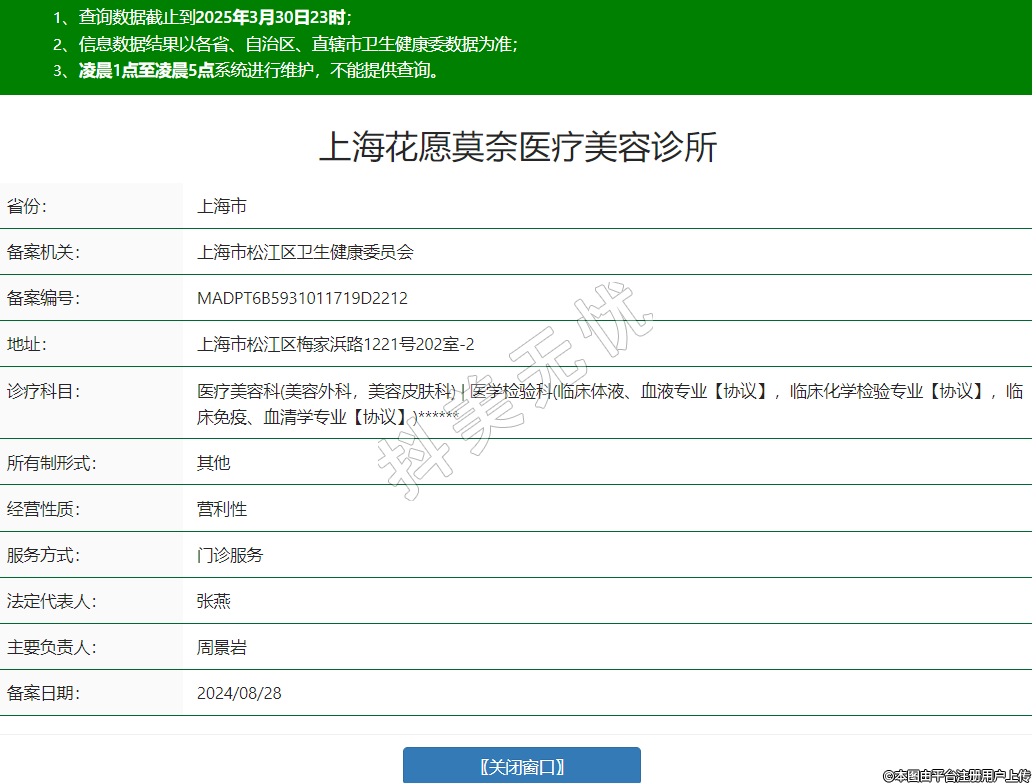Click the 备案机关 value 上海市松江区卫生健康委员会

pos(305,252)
